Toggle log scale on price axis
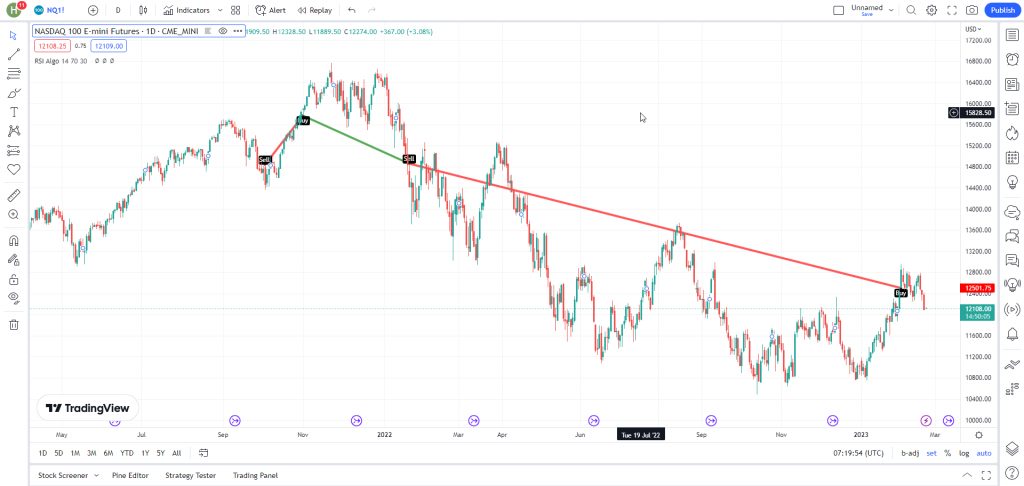 pyautogui.click(x=964, y=453)
